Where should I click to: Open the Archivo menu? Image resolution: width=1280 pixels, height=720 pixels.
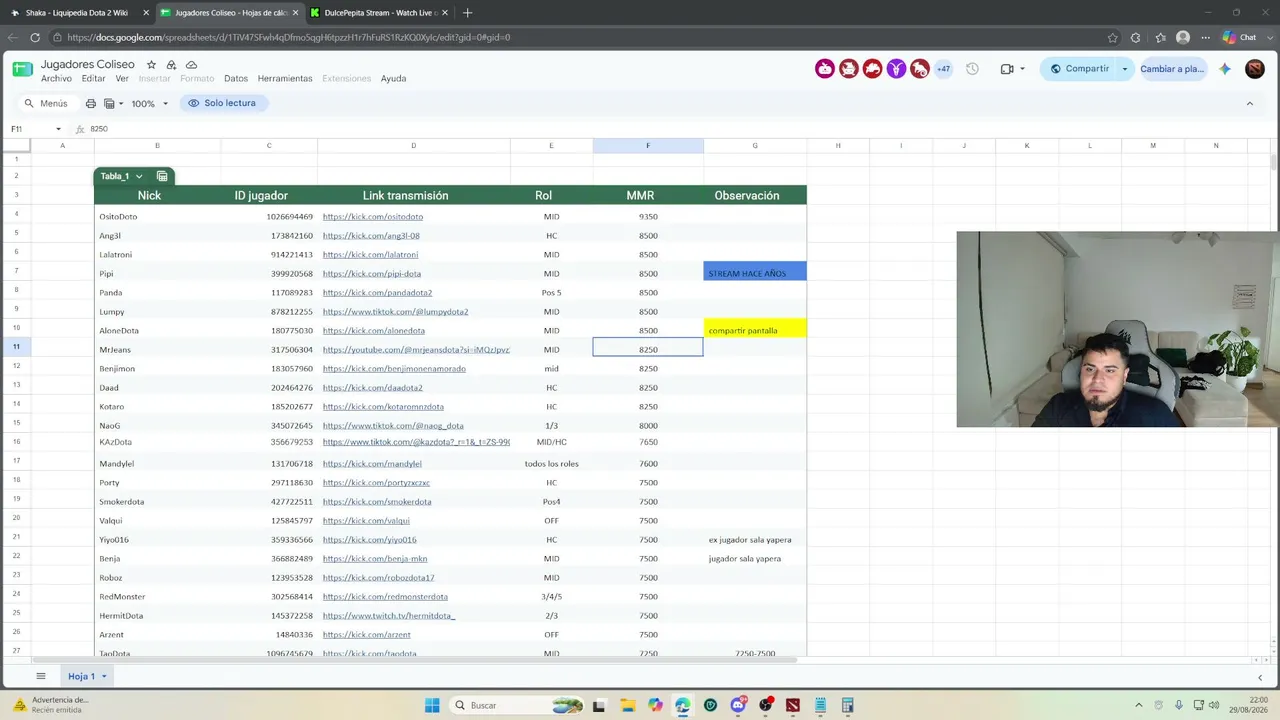click(56, 79)
